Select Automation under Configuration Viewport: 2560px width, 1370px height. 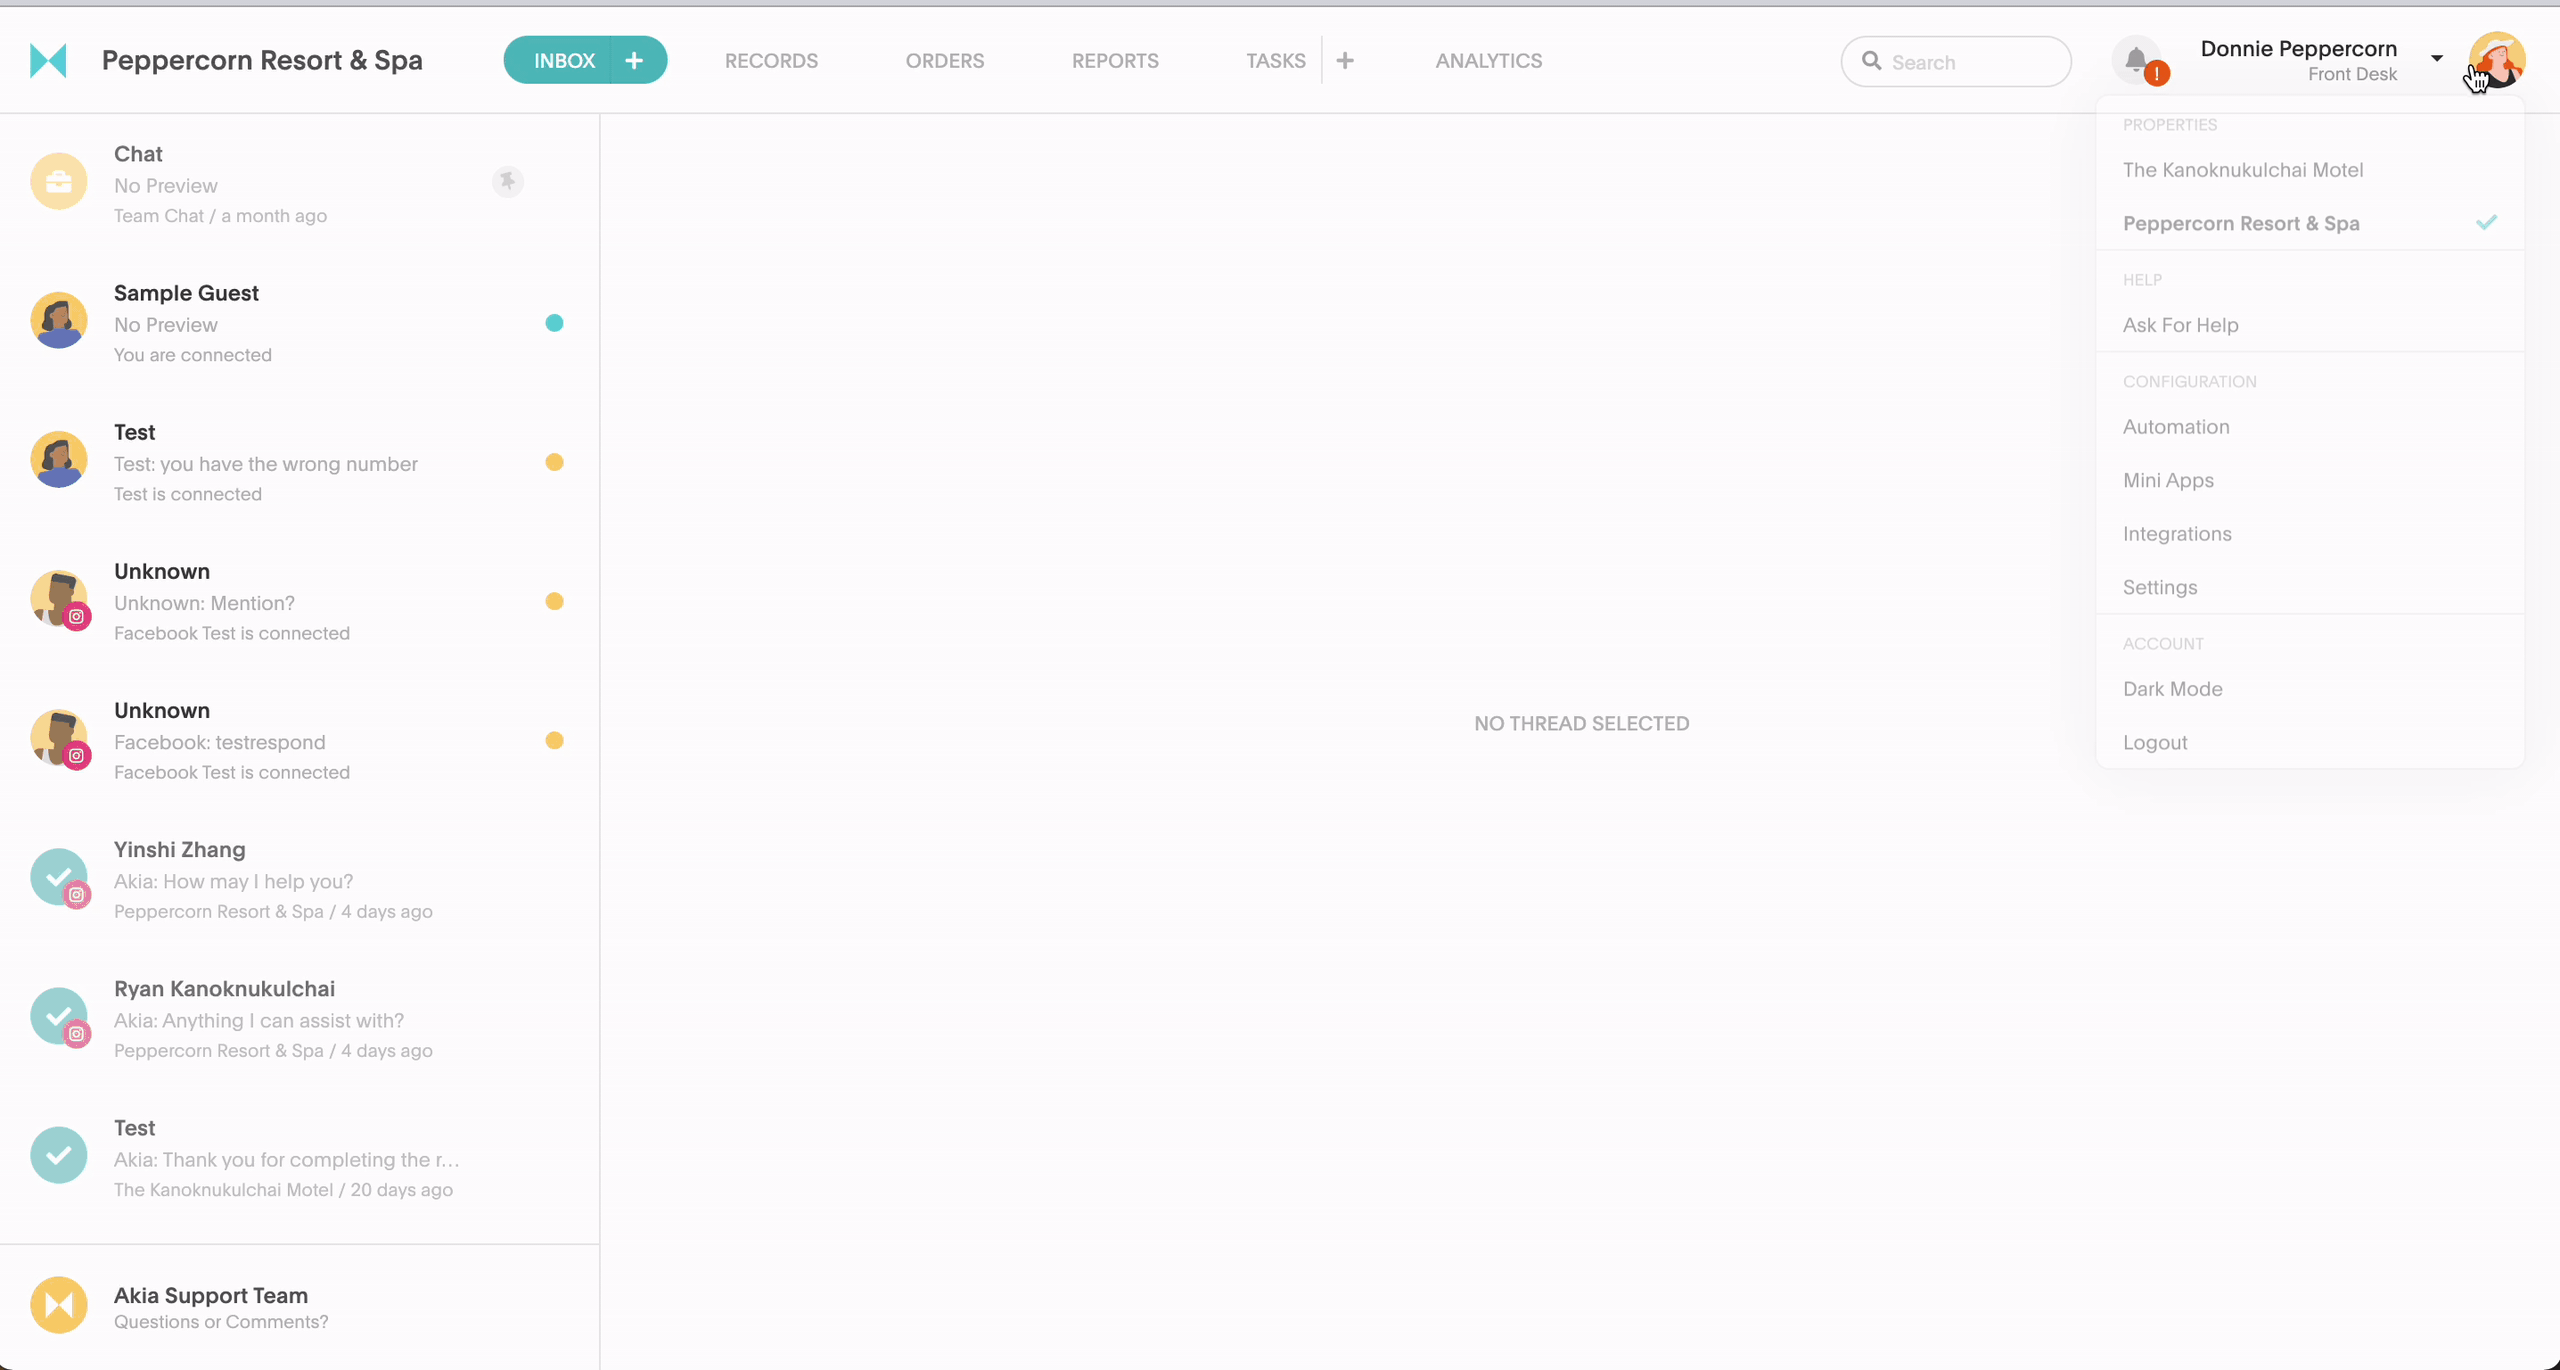coord(2176,425)
